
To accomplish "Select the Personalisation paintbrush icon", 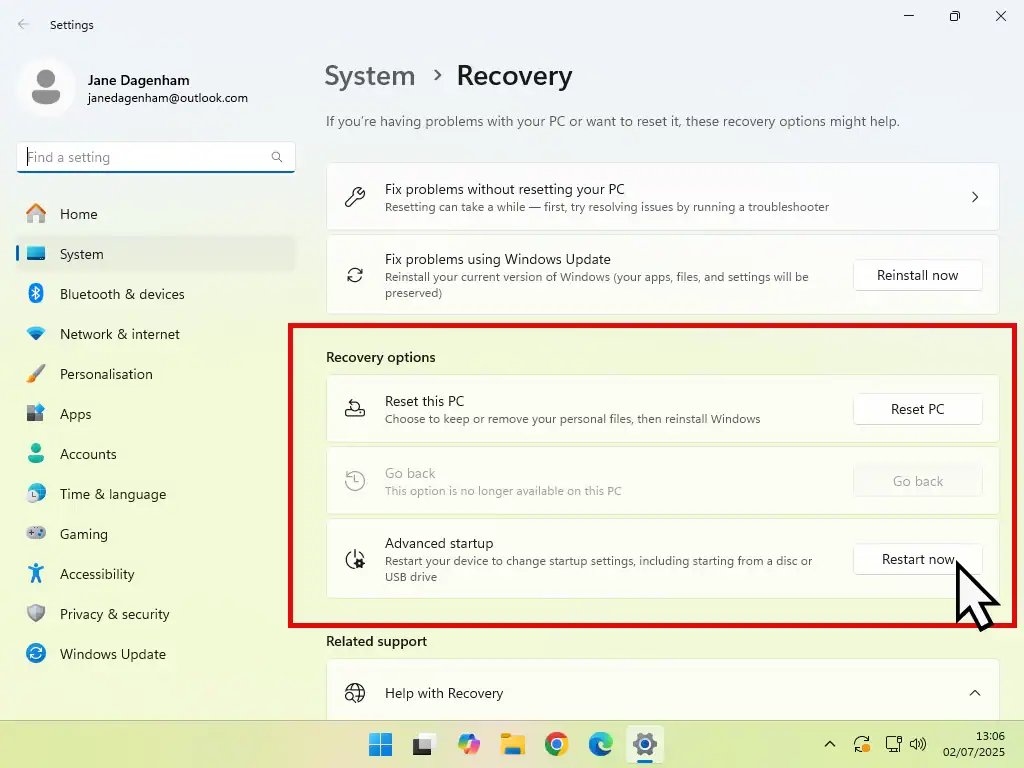I will pyautogui.click(x=36, y=374).
